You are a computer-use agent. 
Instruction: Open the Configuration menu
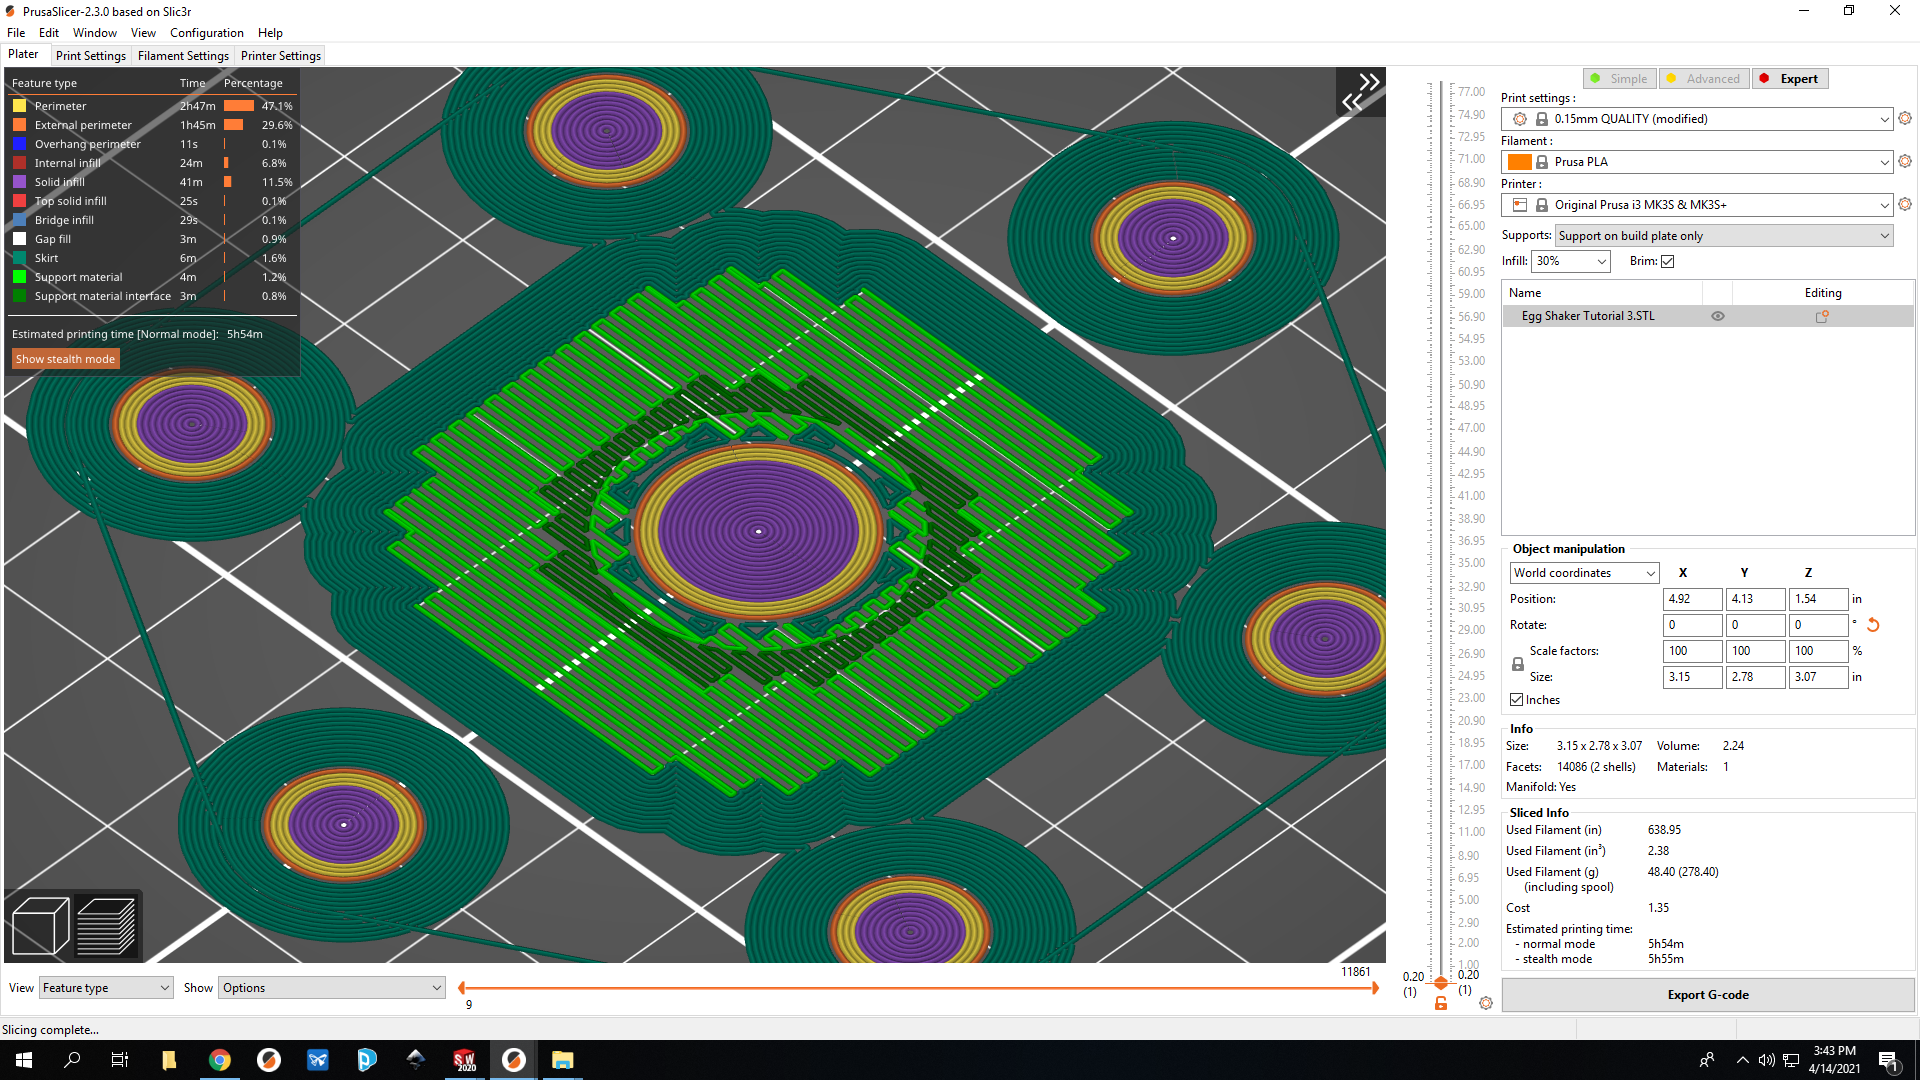206,33
